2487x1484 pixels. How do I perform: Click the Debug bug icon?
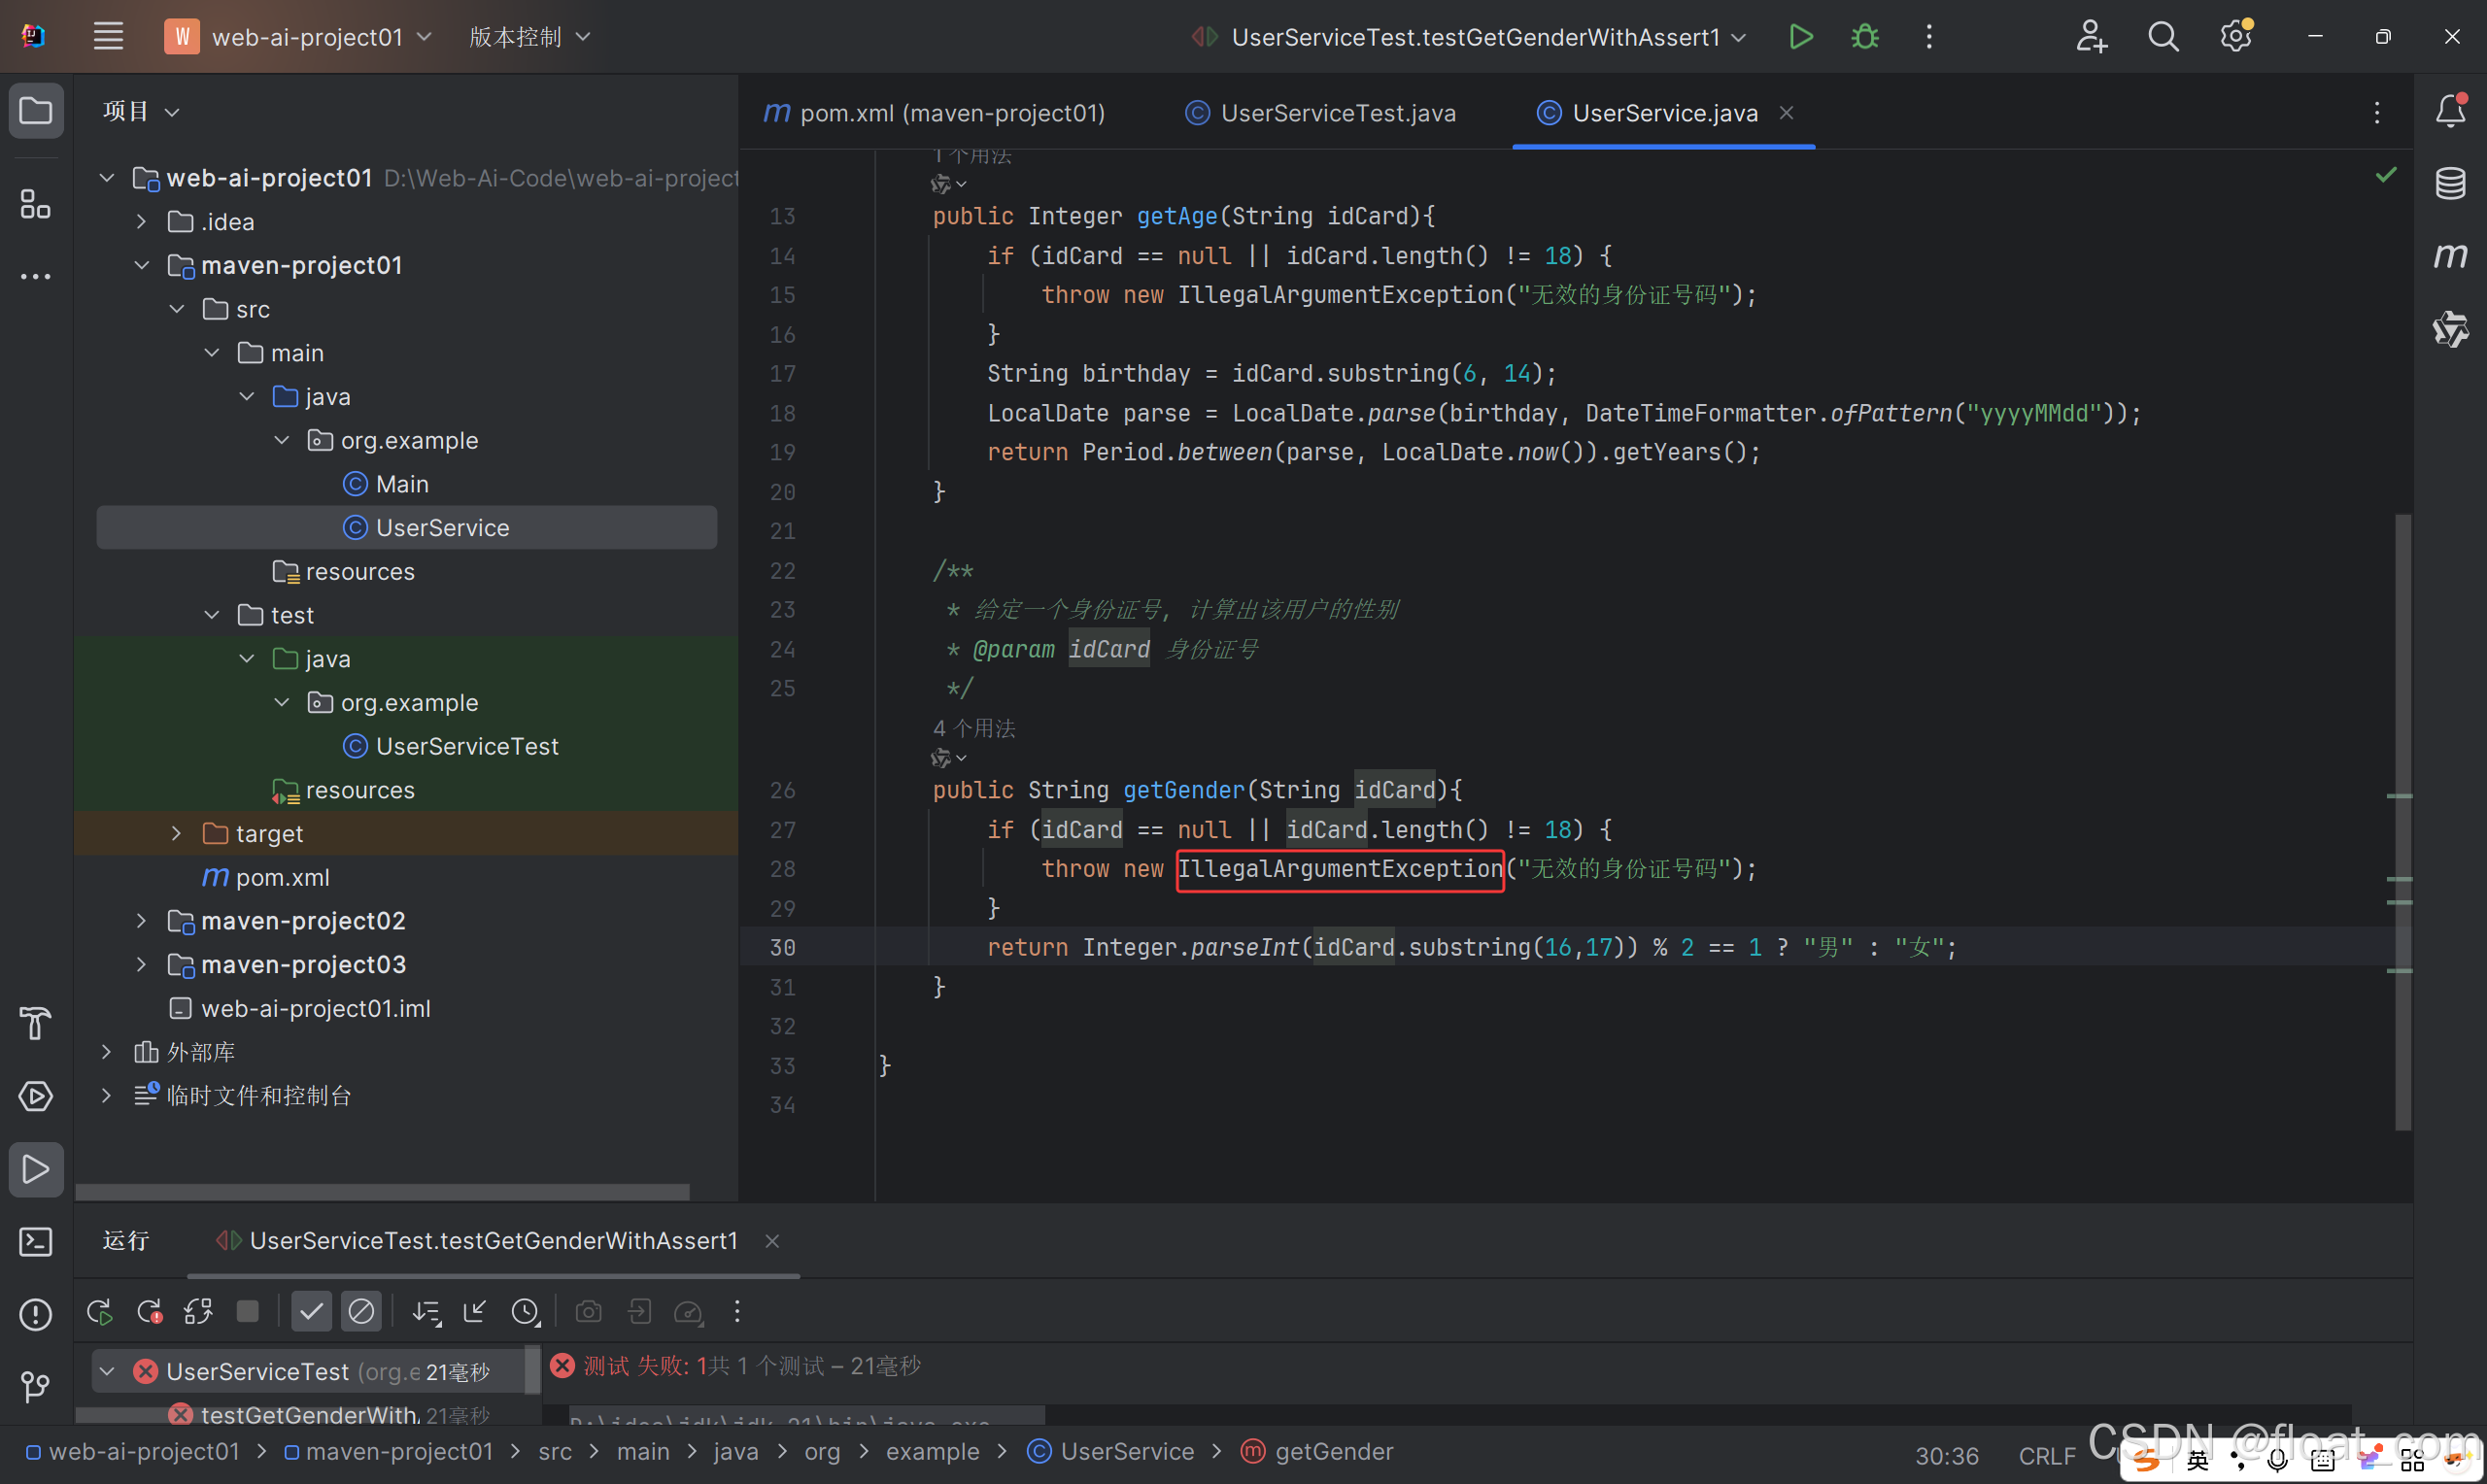pyautogui.click(x=1865, y=37)
